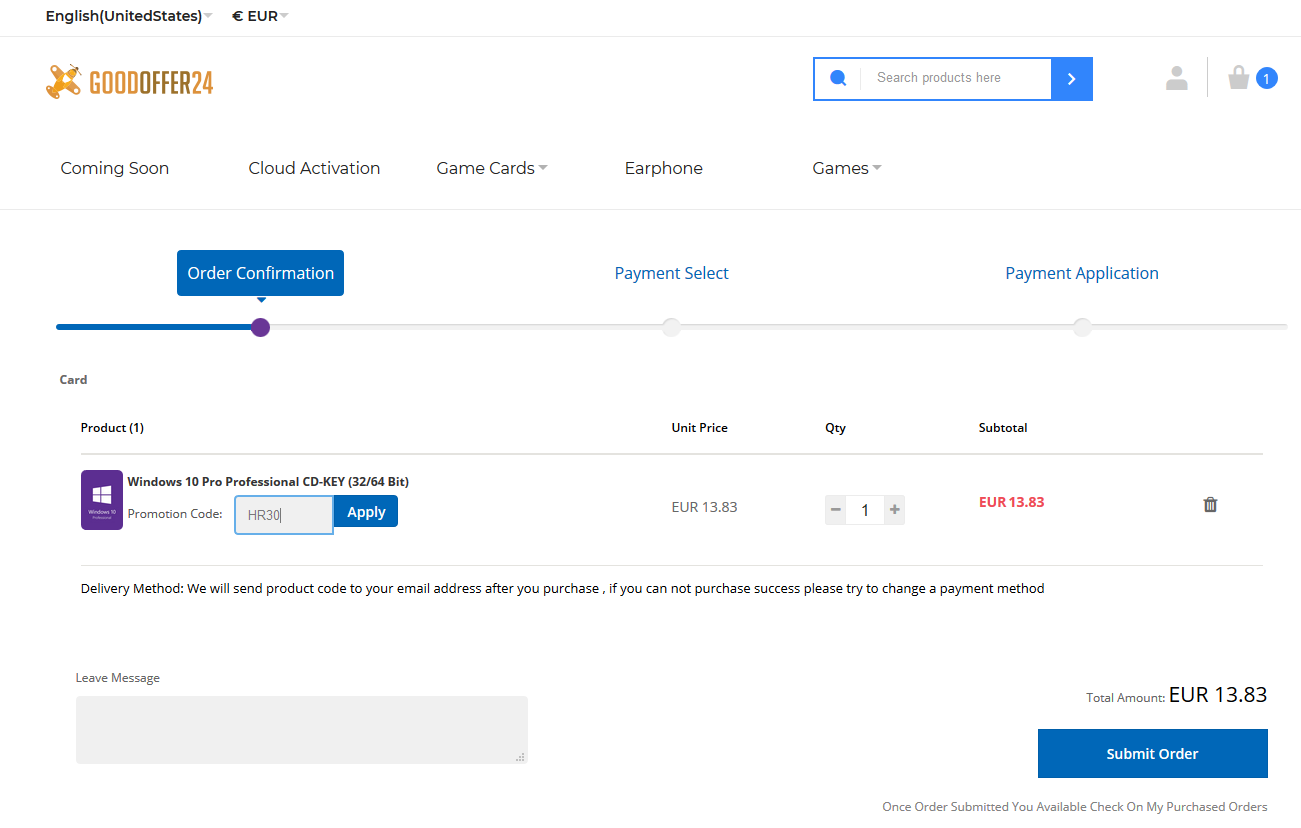Click the red Subtotal EUR 13.83

tap(1011, 502)
